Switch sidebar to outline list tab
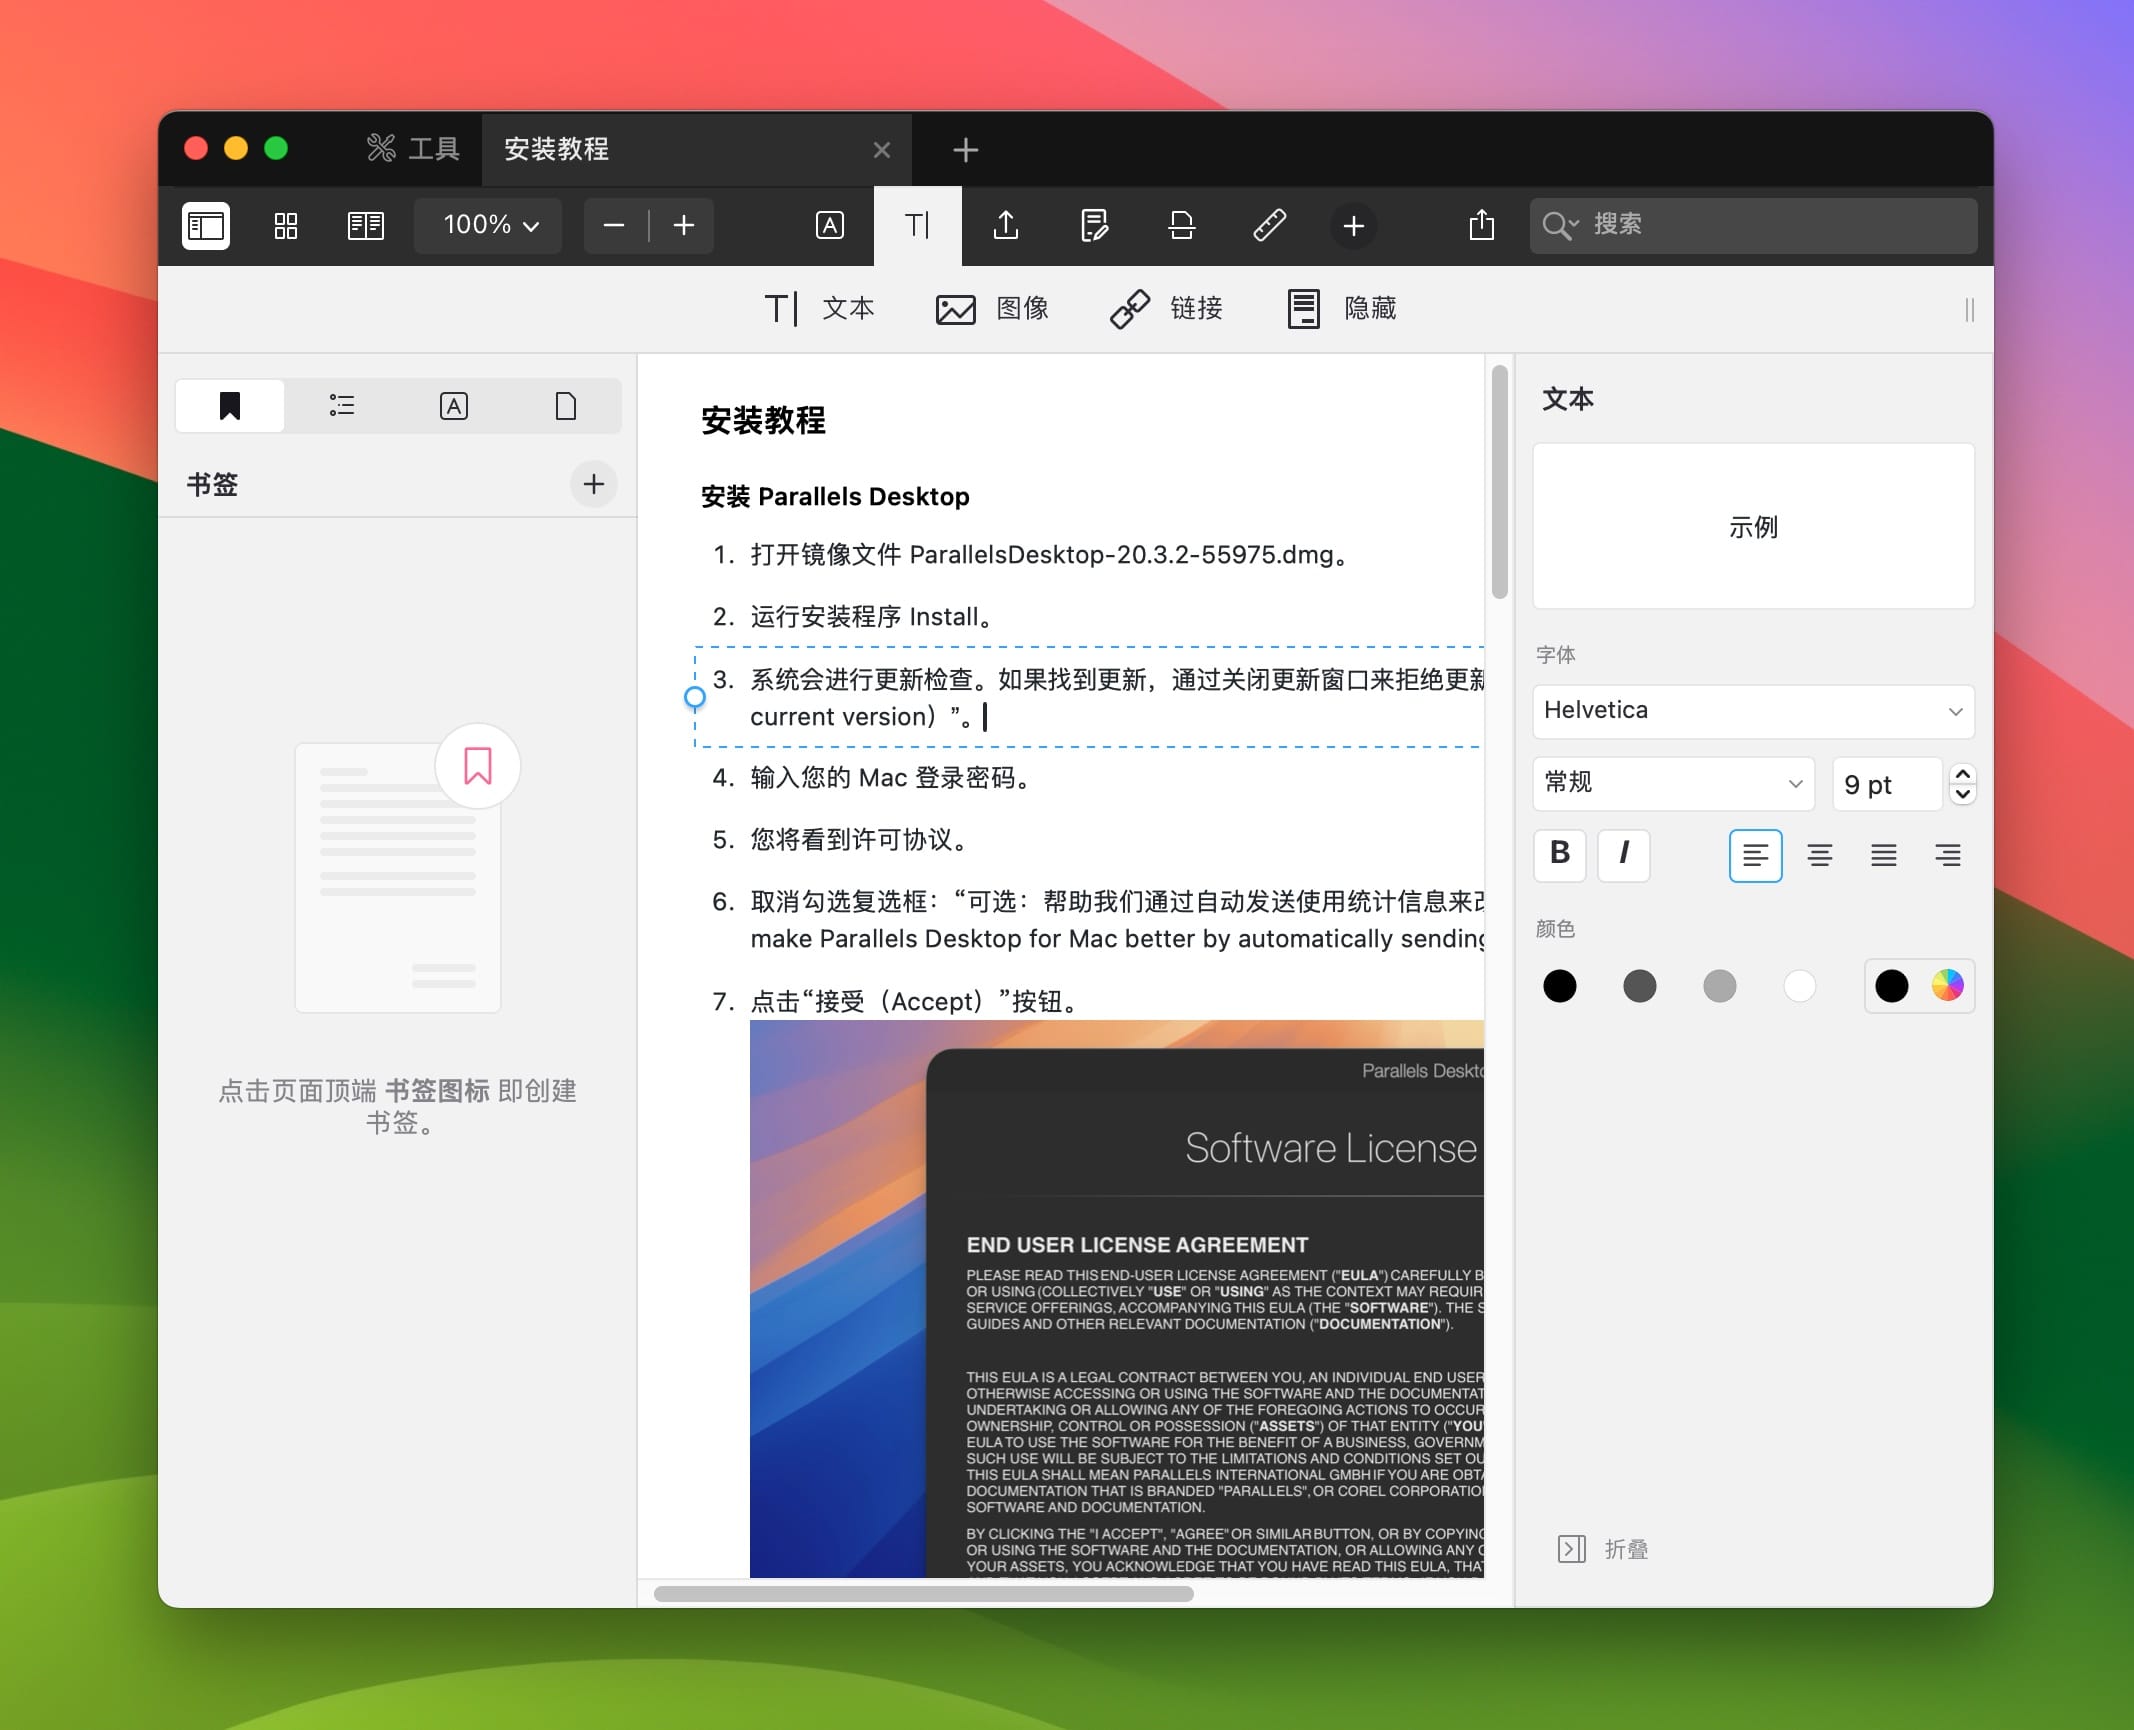2134x1730 pixels. 342,406
